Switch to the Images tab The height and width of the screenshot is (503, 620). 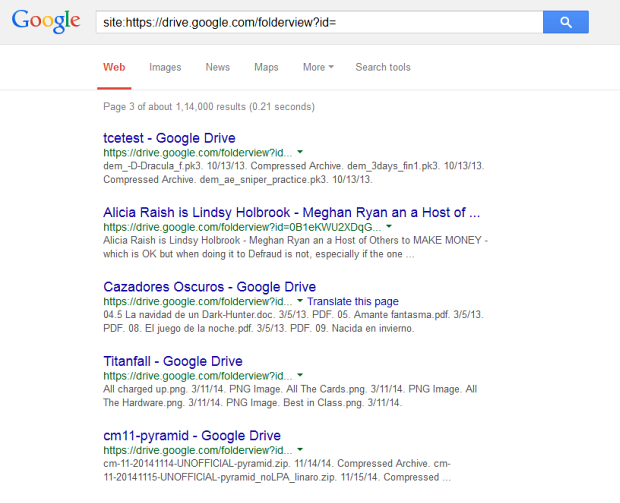tap(165, 67)
